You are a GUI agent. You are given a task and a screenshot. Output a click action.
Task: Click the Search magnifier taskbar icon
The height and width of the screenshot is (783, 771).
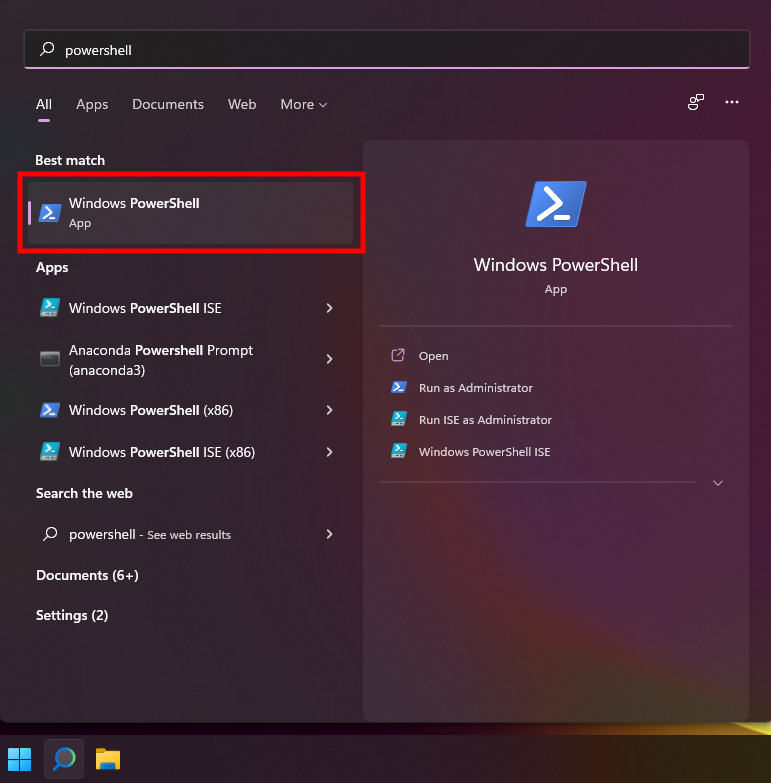tap(64, 759)
